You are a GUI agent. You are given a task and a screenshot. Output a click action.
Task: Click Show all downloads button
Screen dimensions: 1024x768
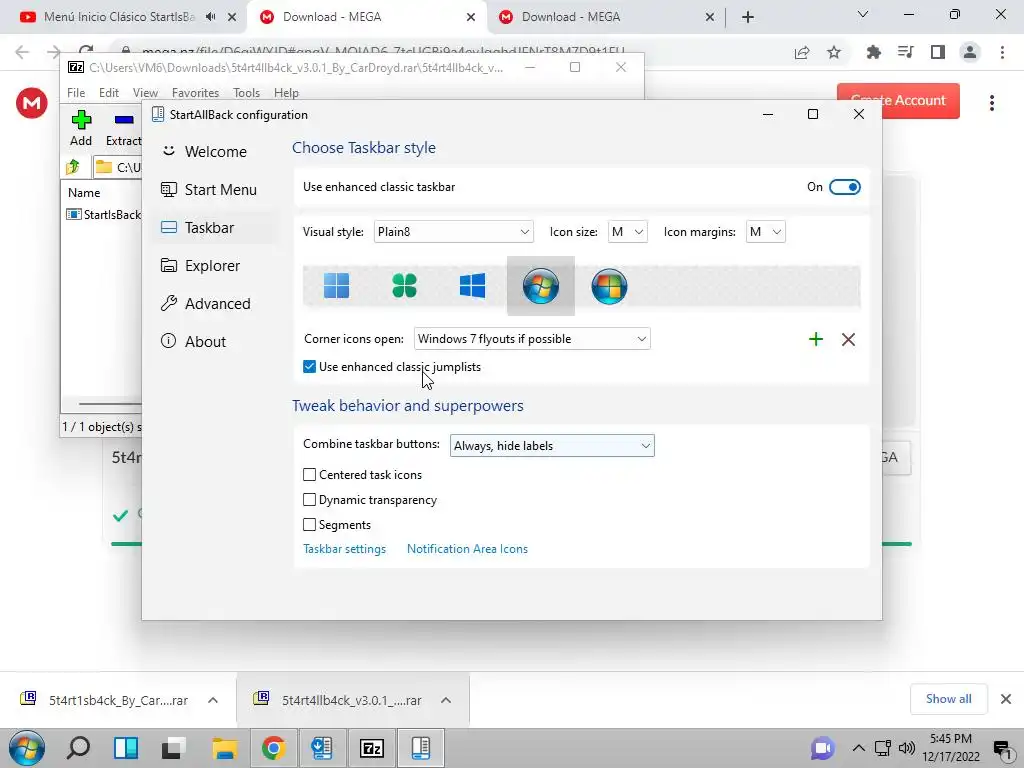pyautogui.click(x=948, y=699)
